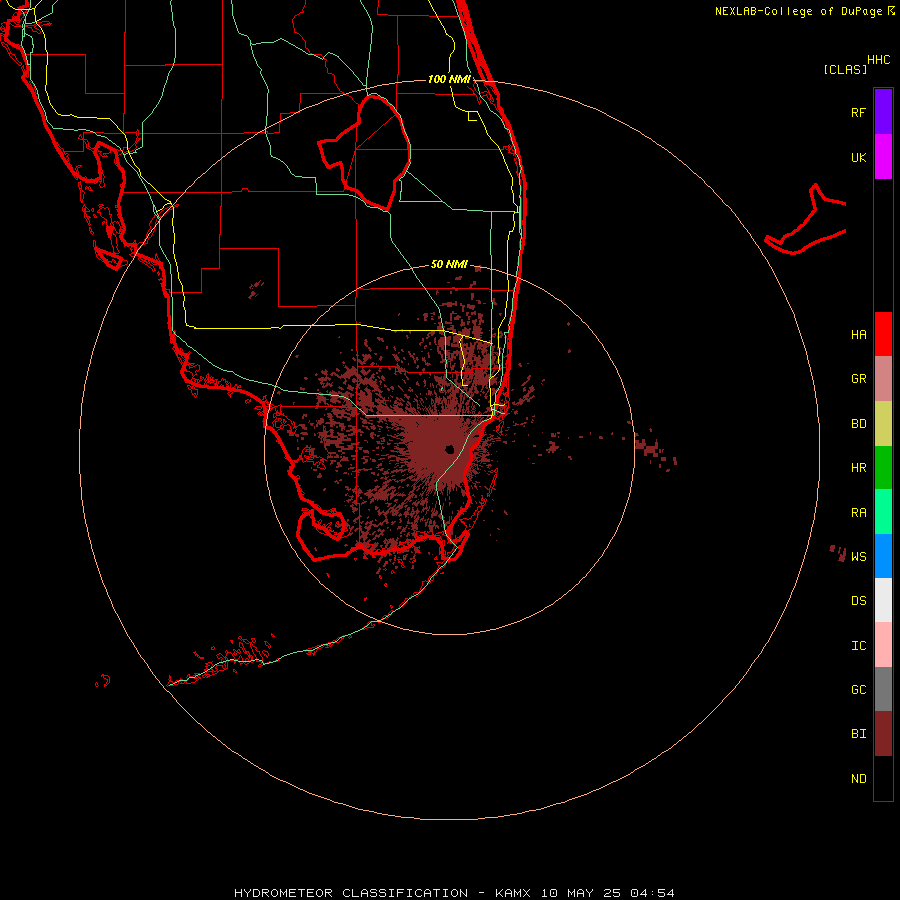Click the BI brown legend swatch
Screen dimensions: 900x900
tap(883, 734)
